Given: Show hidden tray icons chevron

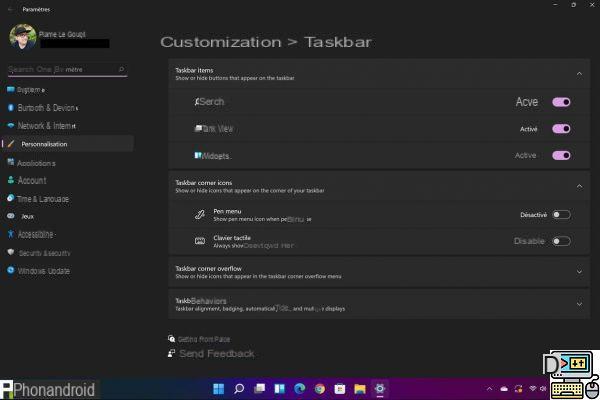Looking at the screenshot, I should [x=489, y=389].
